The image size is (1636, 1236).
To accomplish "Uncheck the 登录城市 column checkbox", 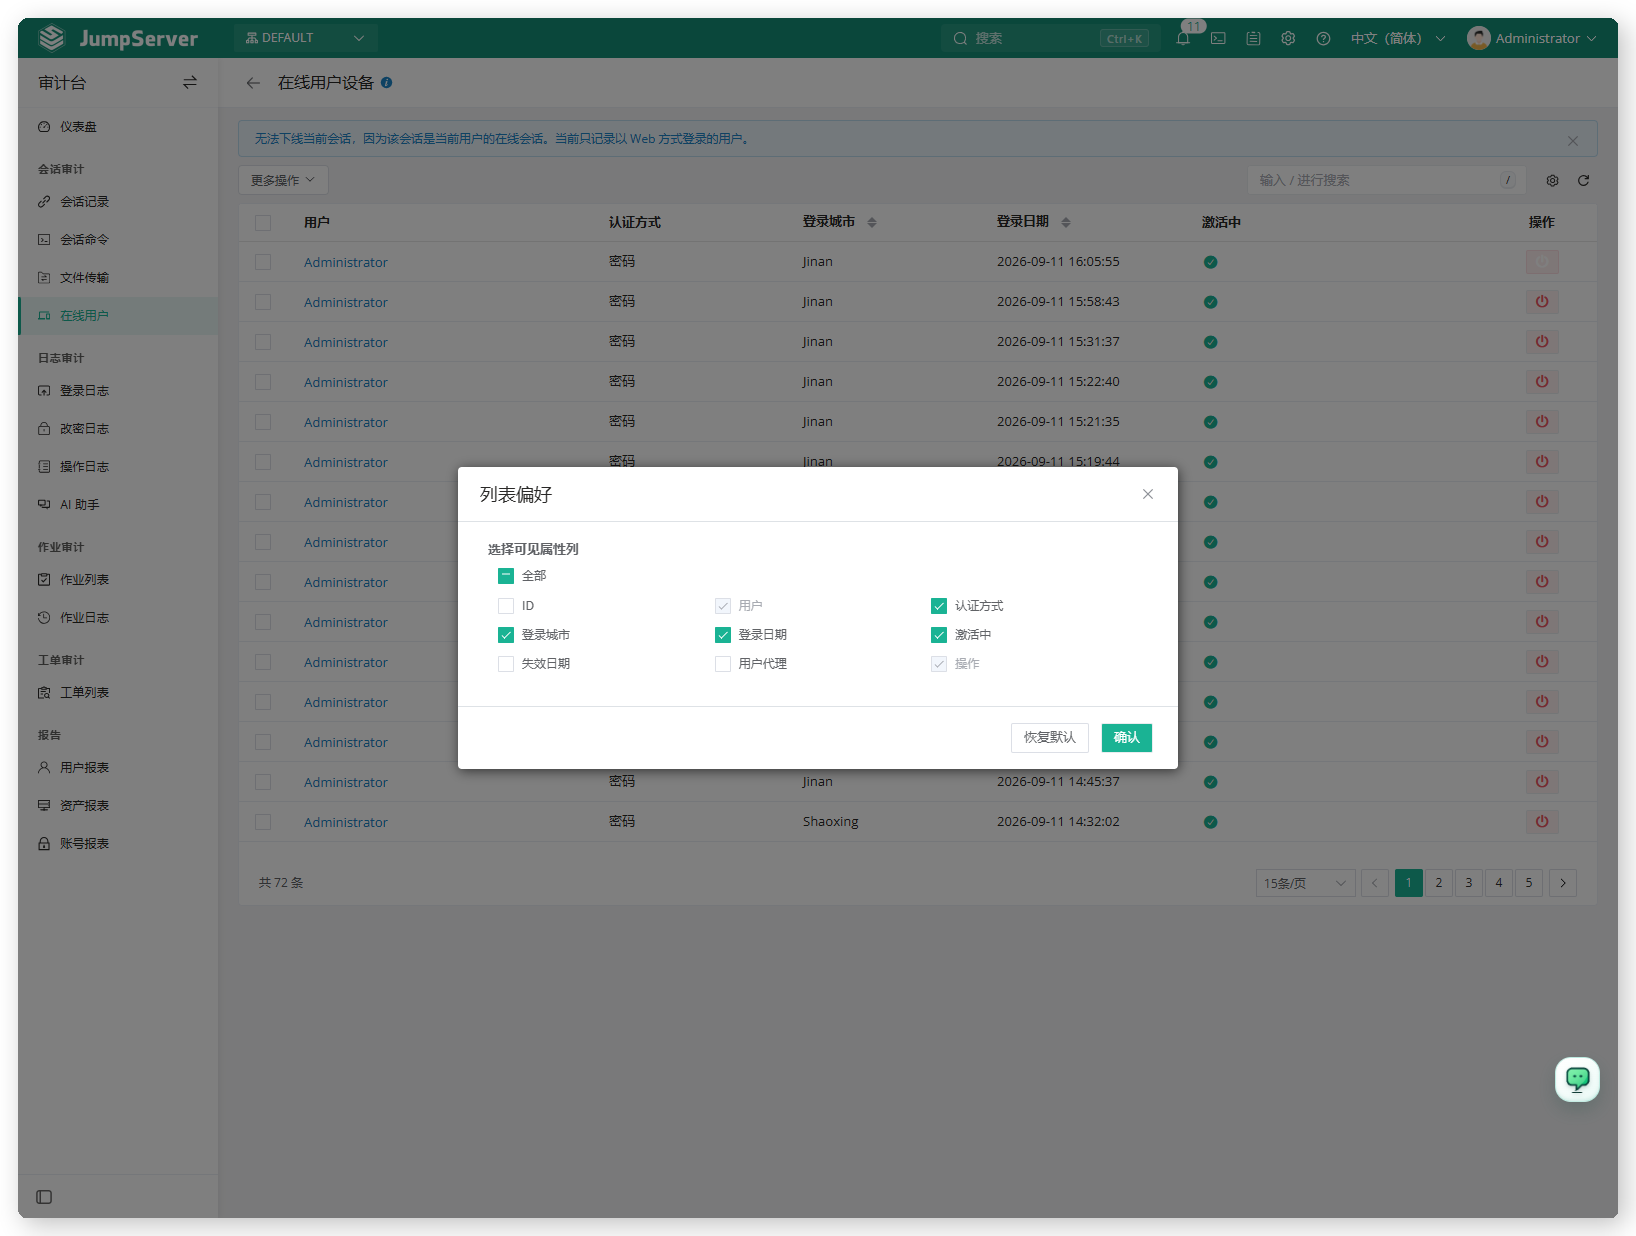I will [x=506, y=635].
